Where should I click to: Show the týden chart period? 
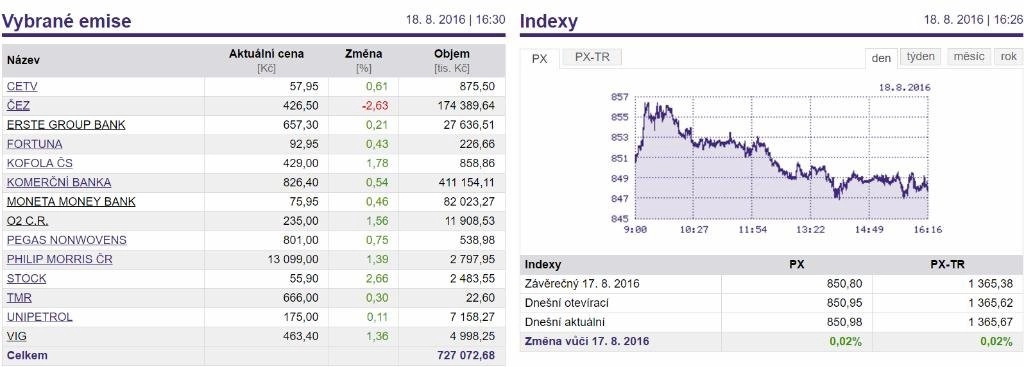point(921,57)
